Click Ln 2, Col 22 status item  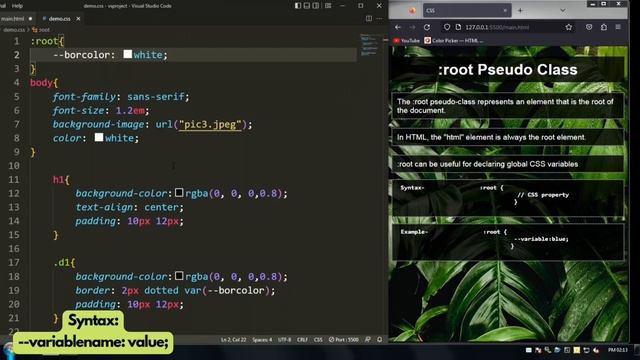(x=233, y=340)
